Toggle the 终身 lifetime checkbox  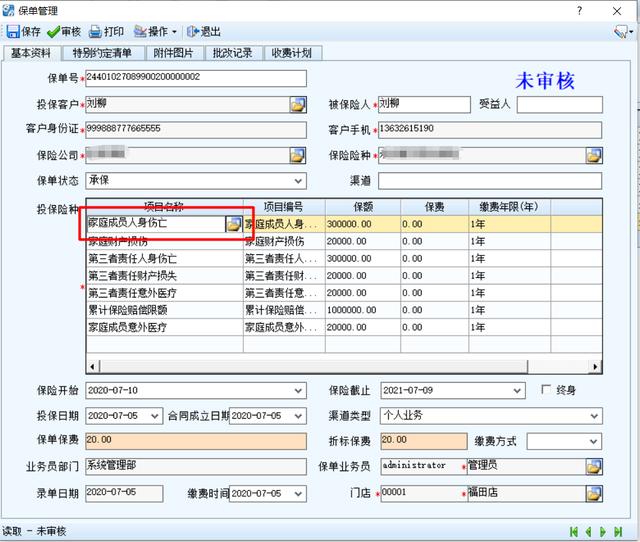click(x=546, y=389)
